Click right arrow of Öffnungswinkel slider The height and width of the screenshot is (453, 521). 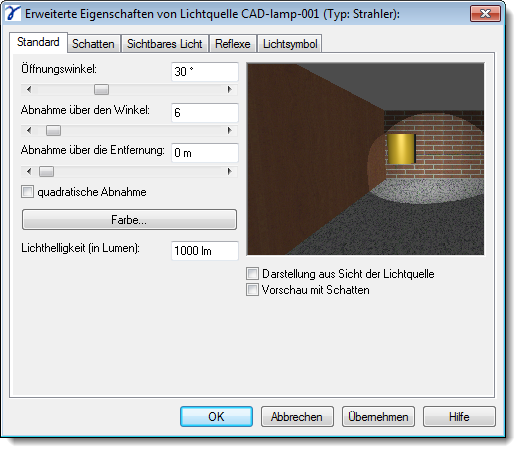coord(229,89)
